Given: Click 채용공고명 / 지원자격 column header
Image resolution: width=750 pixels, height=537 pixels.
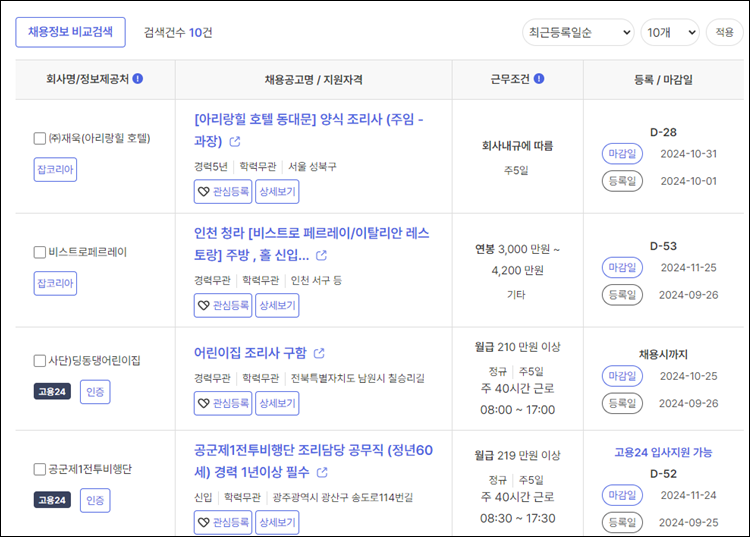Looking at the screenshot, I should pyautogui.click(x=313, y=79).
